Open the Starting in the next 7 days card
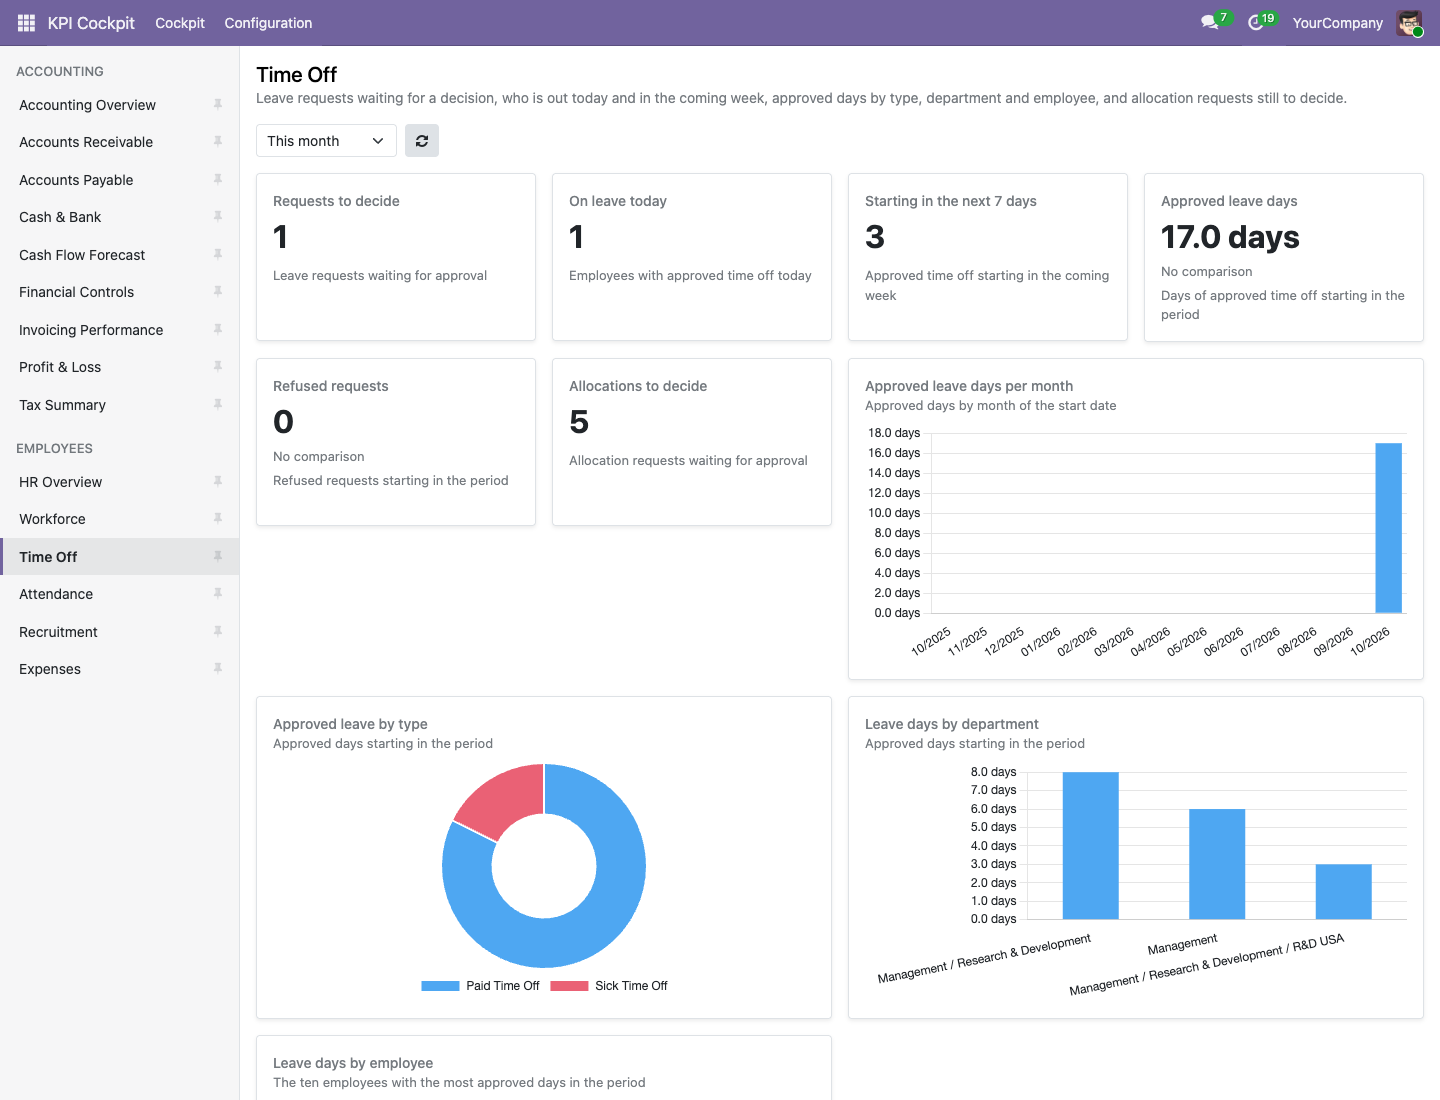This screenshot has width=1440, height=1100. coord(988,257)
